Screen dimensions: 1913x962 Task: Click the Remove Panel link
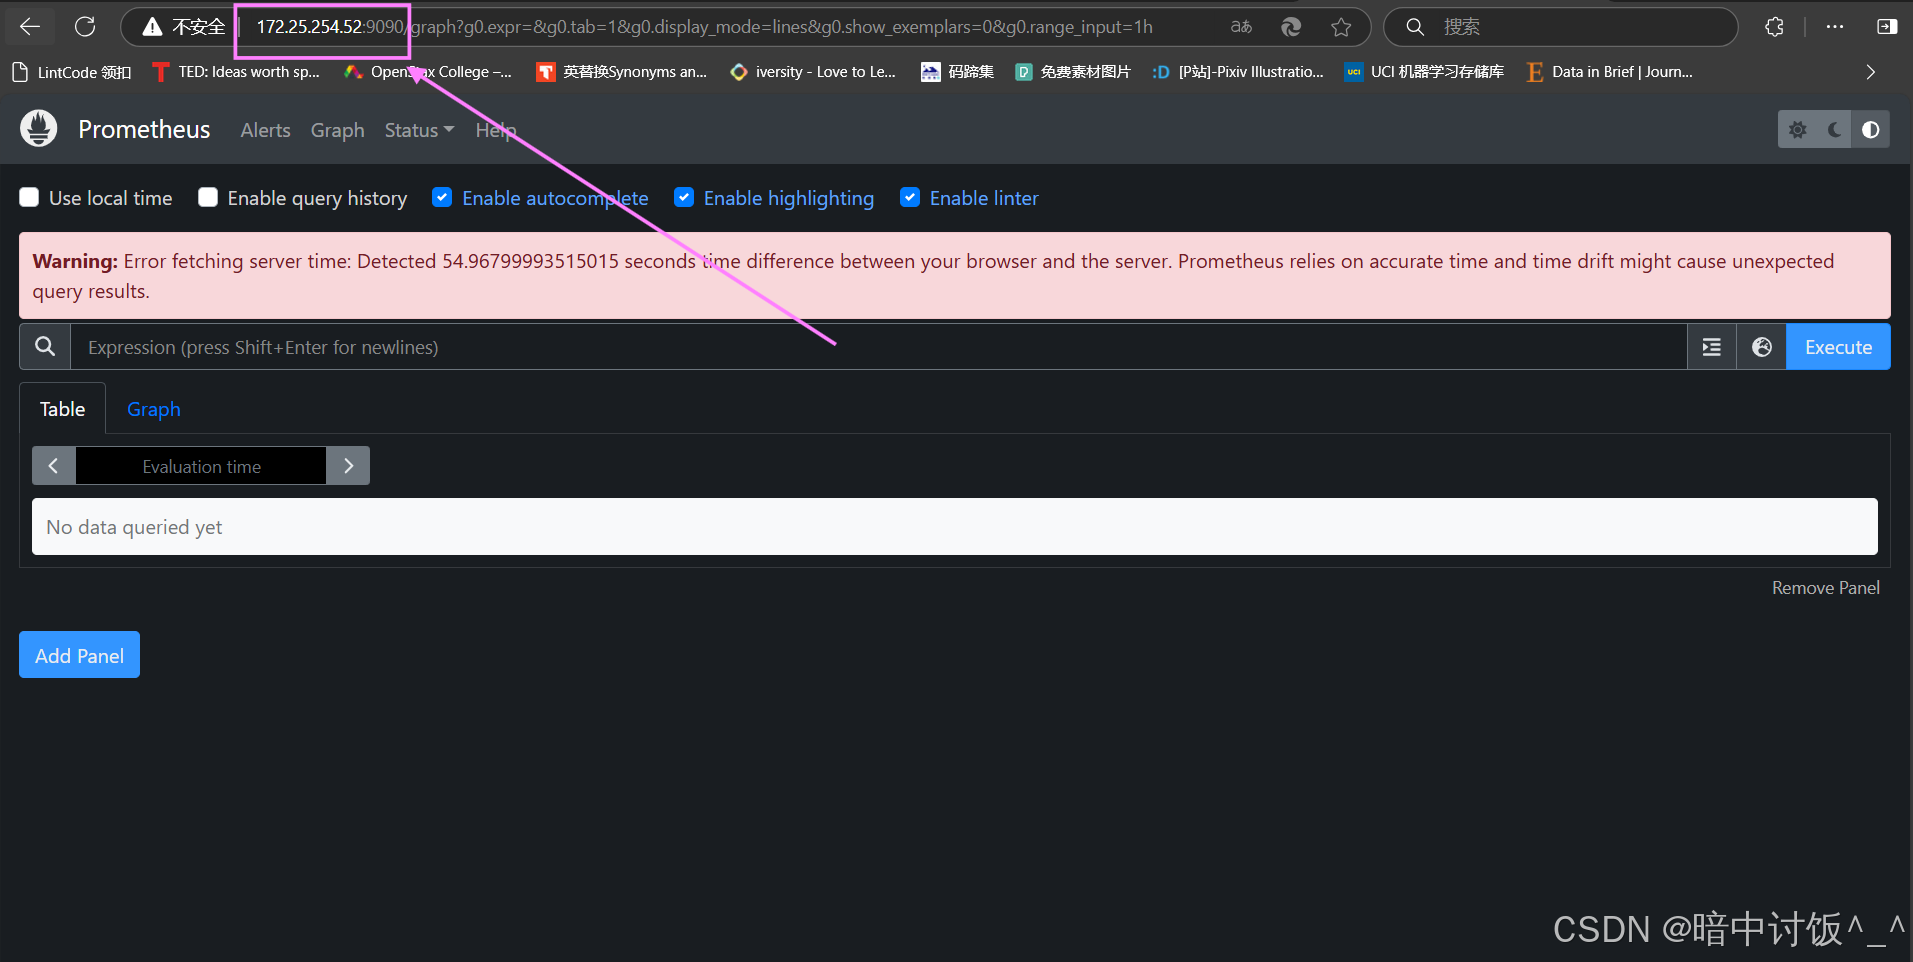1825,588
